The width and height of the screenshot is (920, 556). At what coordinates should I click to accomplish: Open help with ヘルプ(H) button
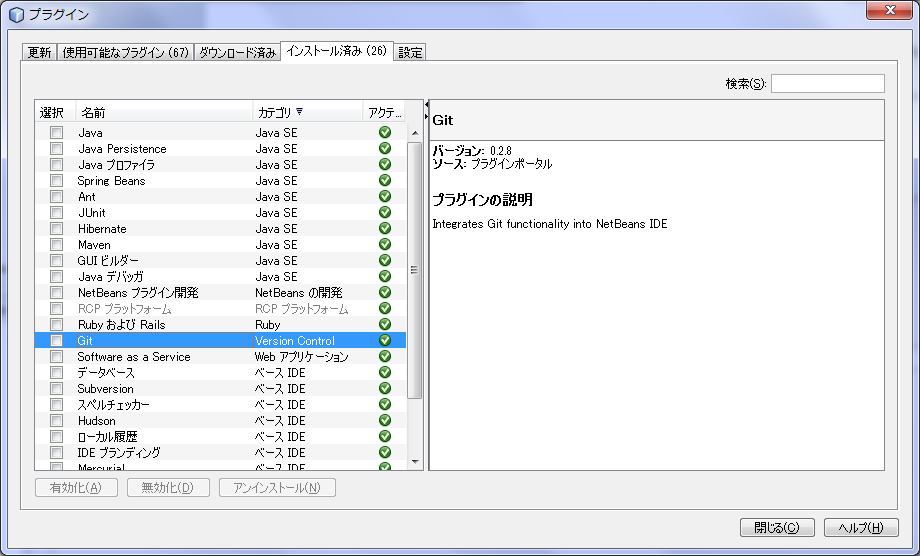tap(861, 527)
